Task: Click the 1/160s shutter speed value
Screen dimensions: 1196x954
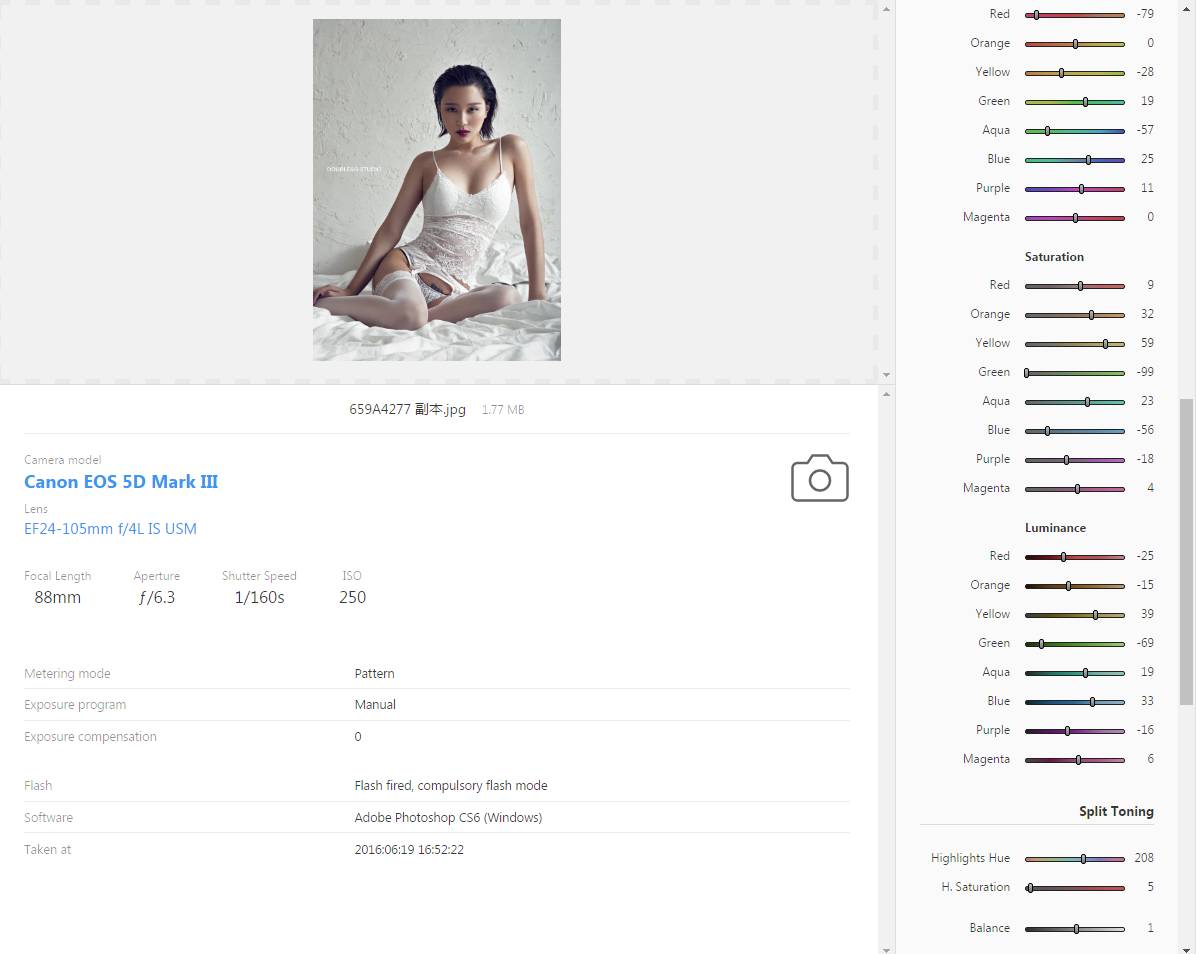Action: click(x=259, y=597)
